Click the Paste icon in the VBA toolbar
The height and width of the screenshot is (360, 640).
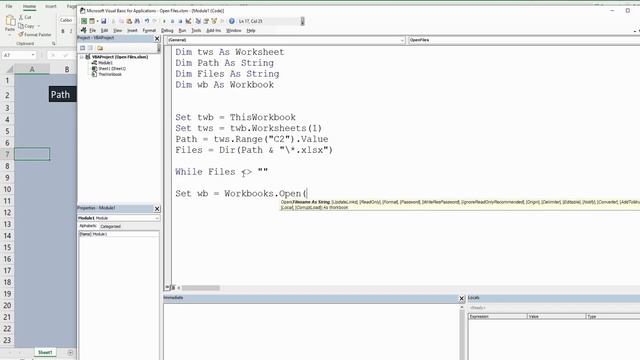pyautogui.click(x=129, y=21)
